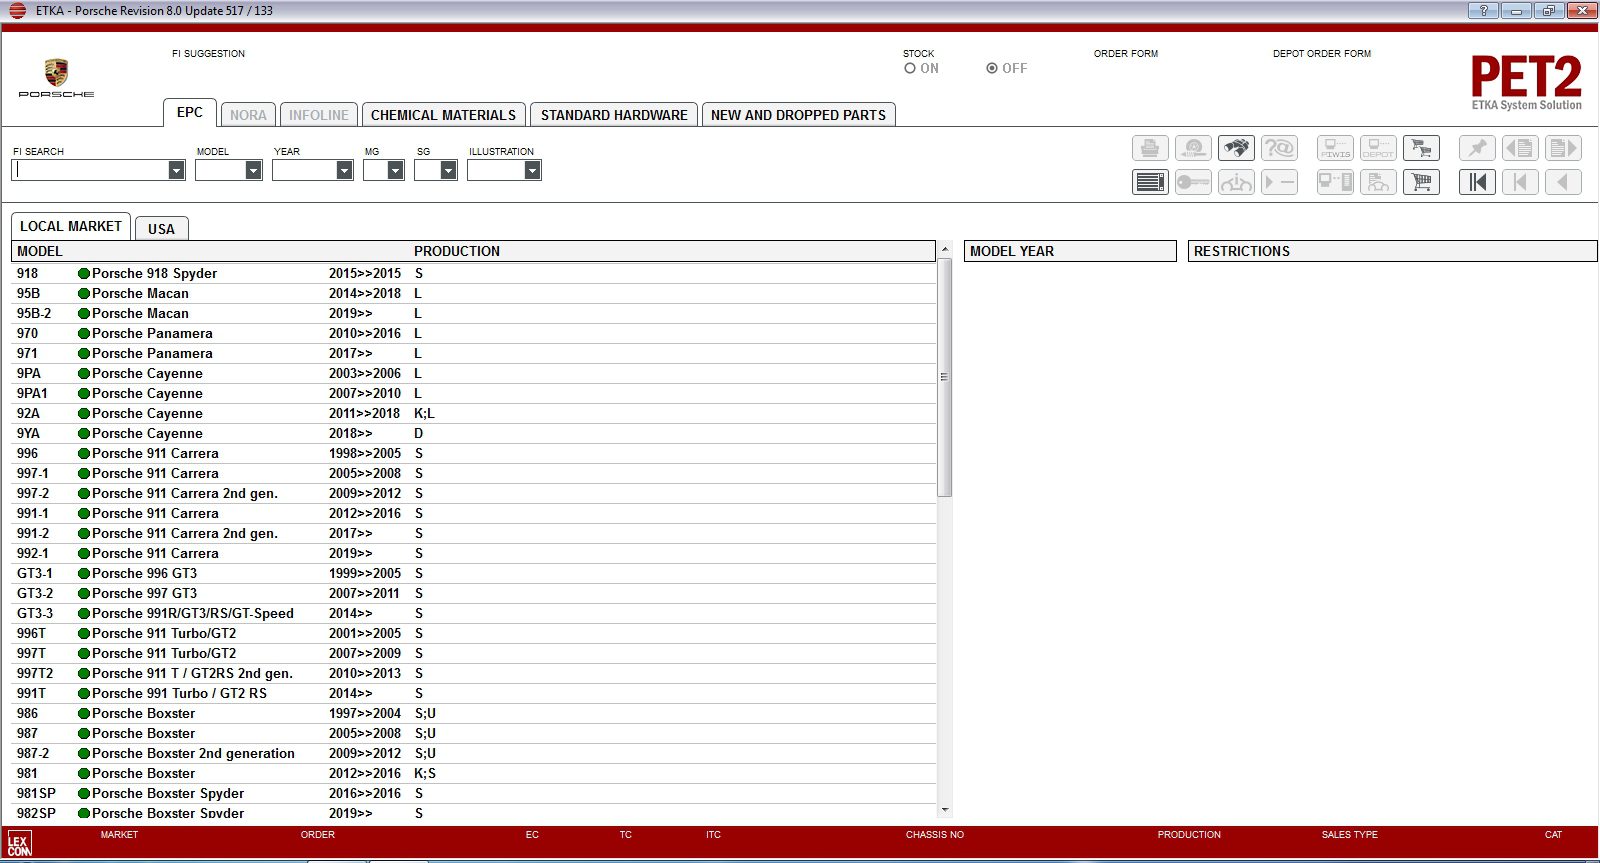Select the 971 Porsche Panamera row
This screenshot has width=1600, height=863.
click(x=474, y=353)
